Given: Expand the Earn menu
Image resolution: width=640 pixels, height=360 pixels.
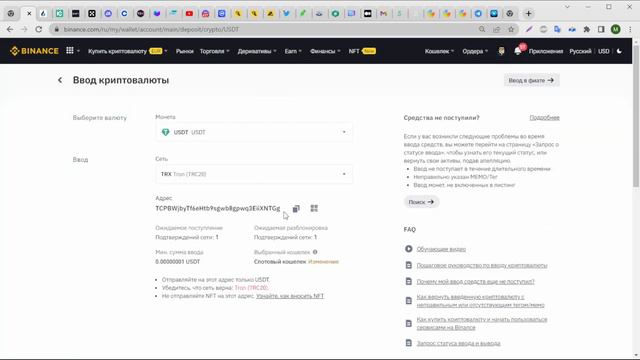Looking at the screenshot, I should click(x=293, y=51).
